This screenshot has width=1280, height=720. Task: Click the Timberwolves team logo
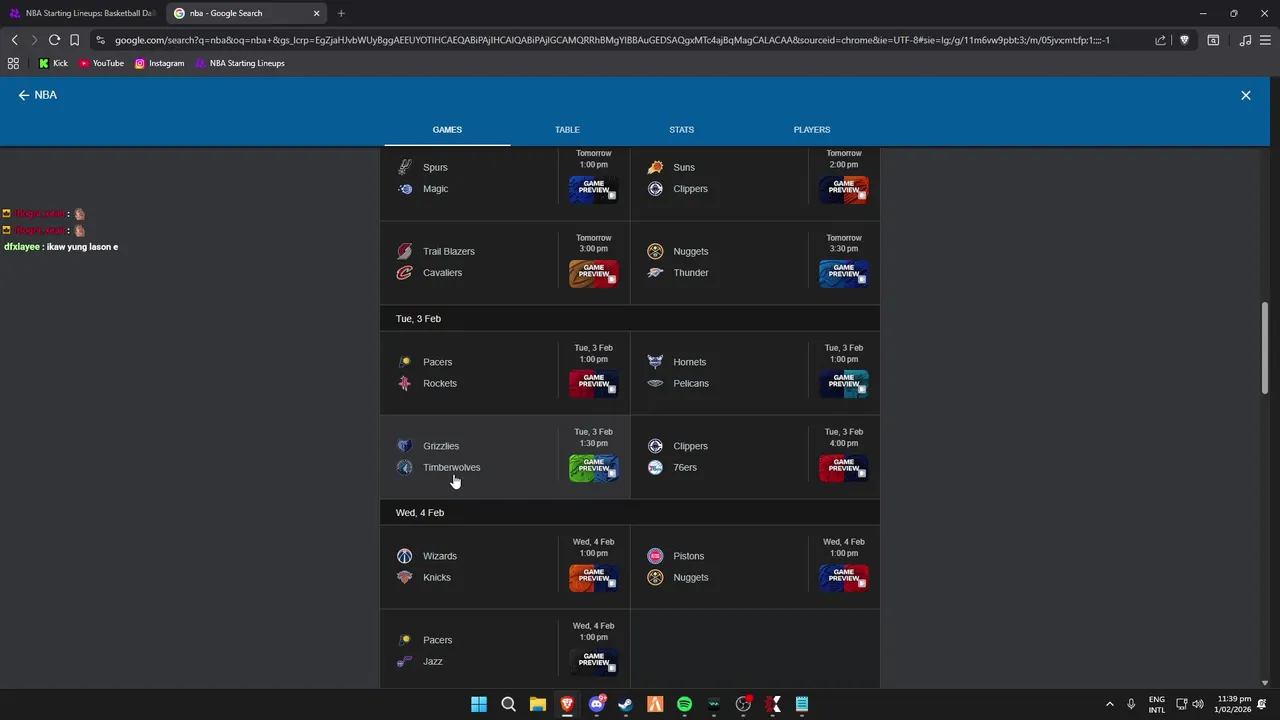[405, 467]
